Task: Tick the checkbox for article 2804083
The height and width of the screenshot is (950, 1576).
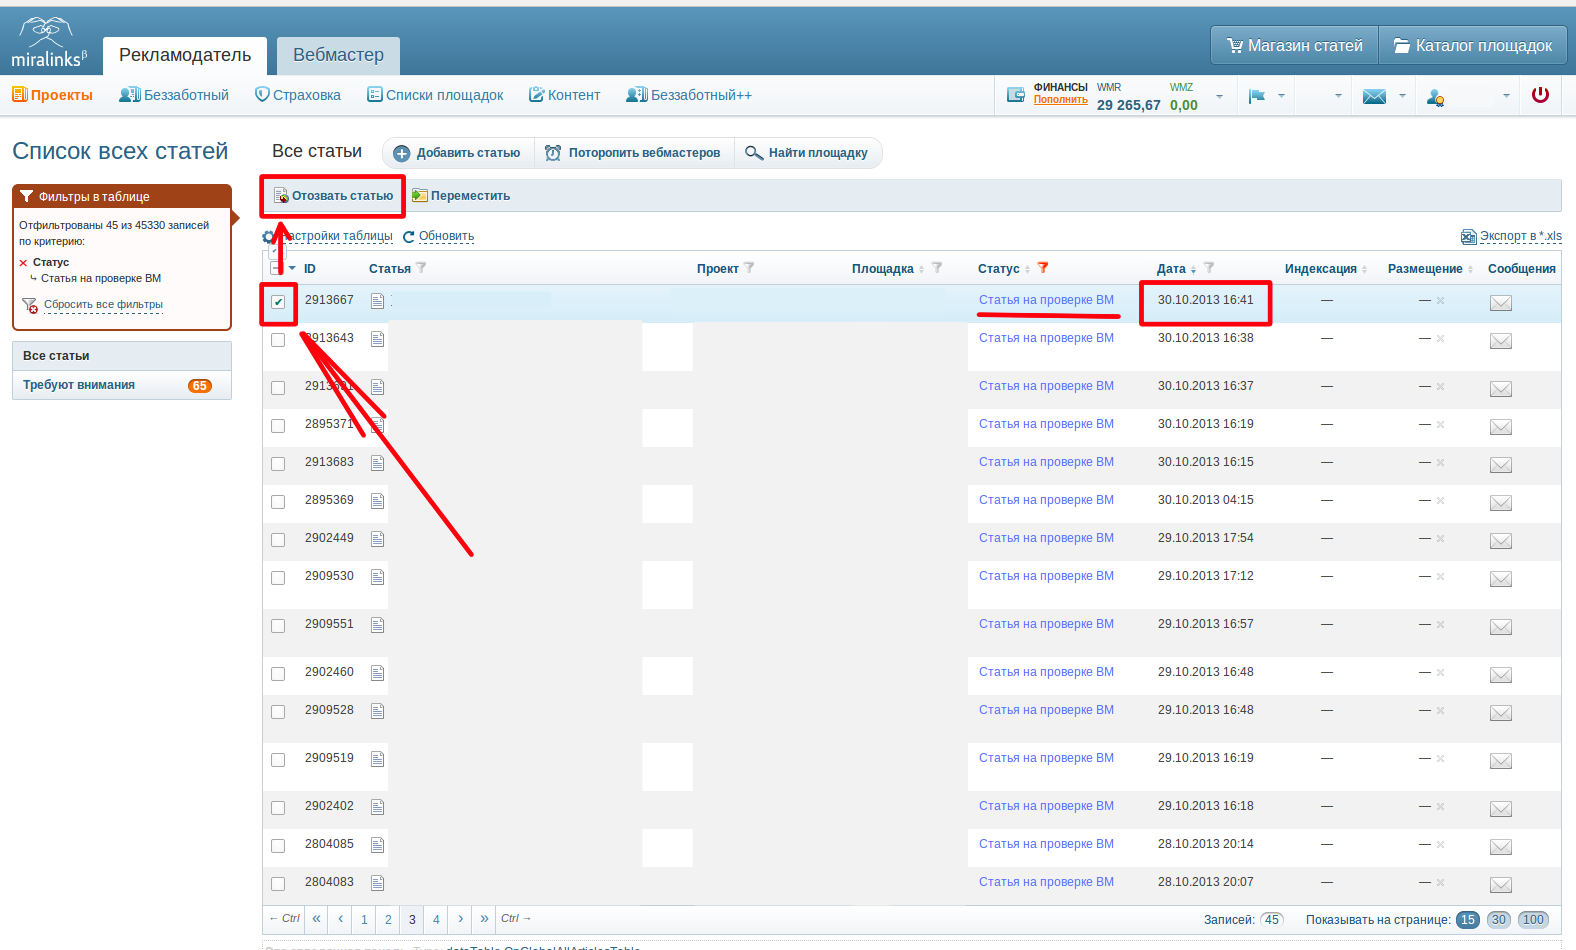Action: pos(278,884)
